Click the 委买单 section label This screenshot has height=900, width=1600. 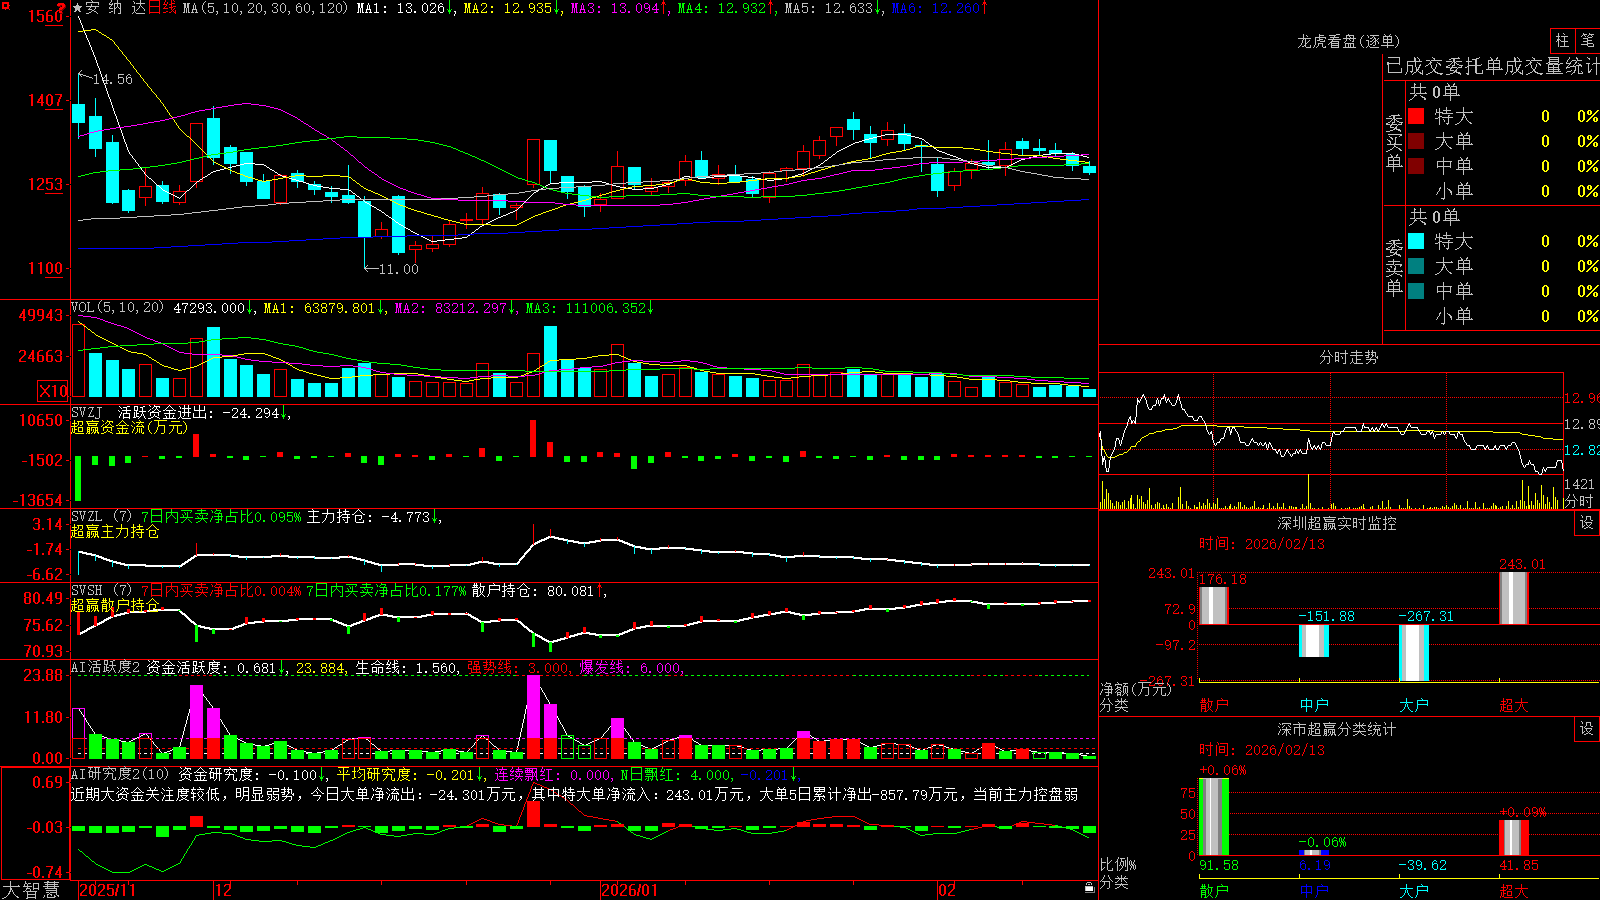(1394, 142)
